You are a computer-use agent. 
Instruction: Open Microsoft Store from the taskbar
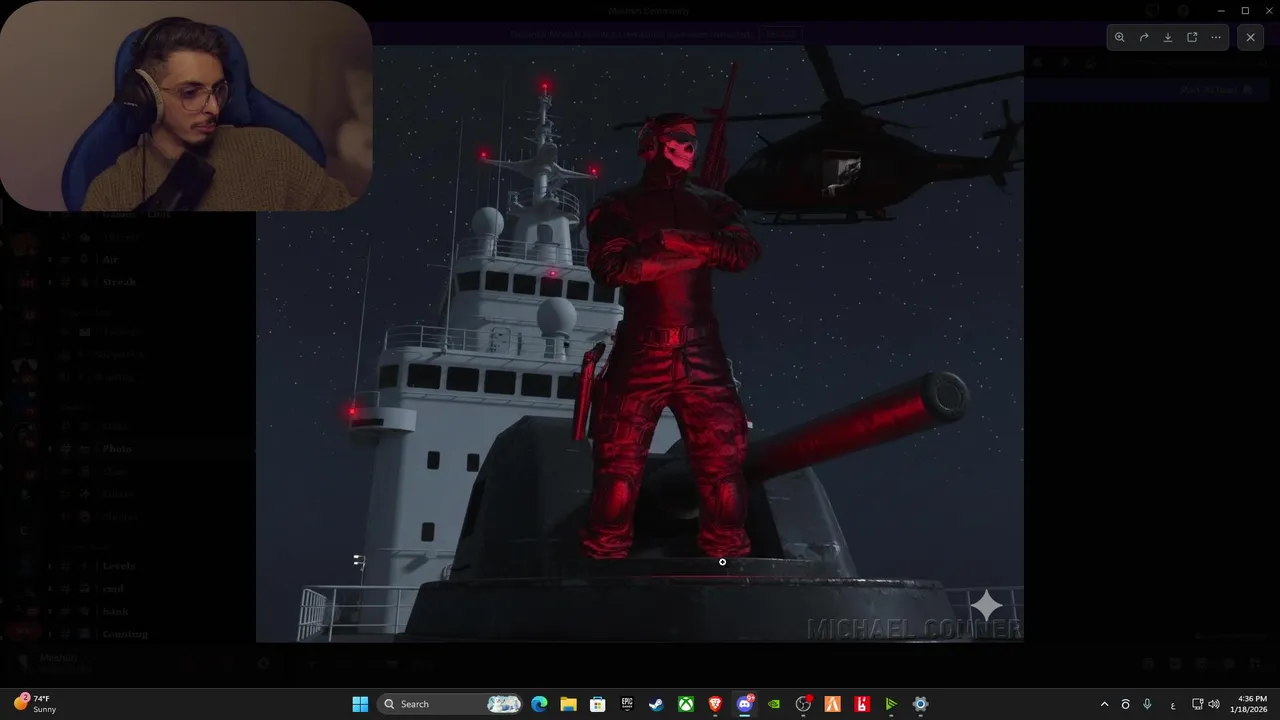pyautogui.click(x=598, y=704)
